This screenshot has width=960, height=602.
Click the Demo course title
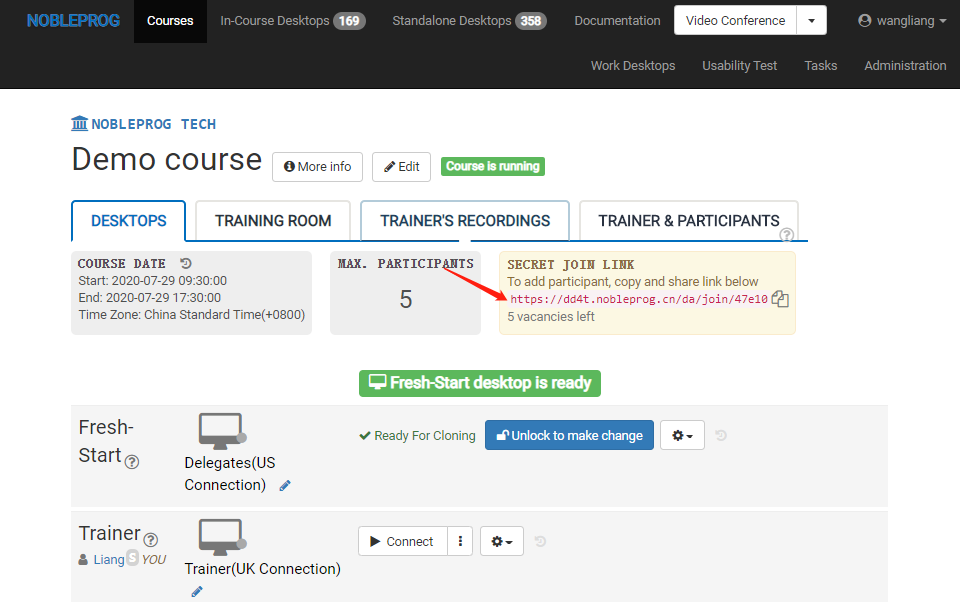tap(167, 160)
